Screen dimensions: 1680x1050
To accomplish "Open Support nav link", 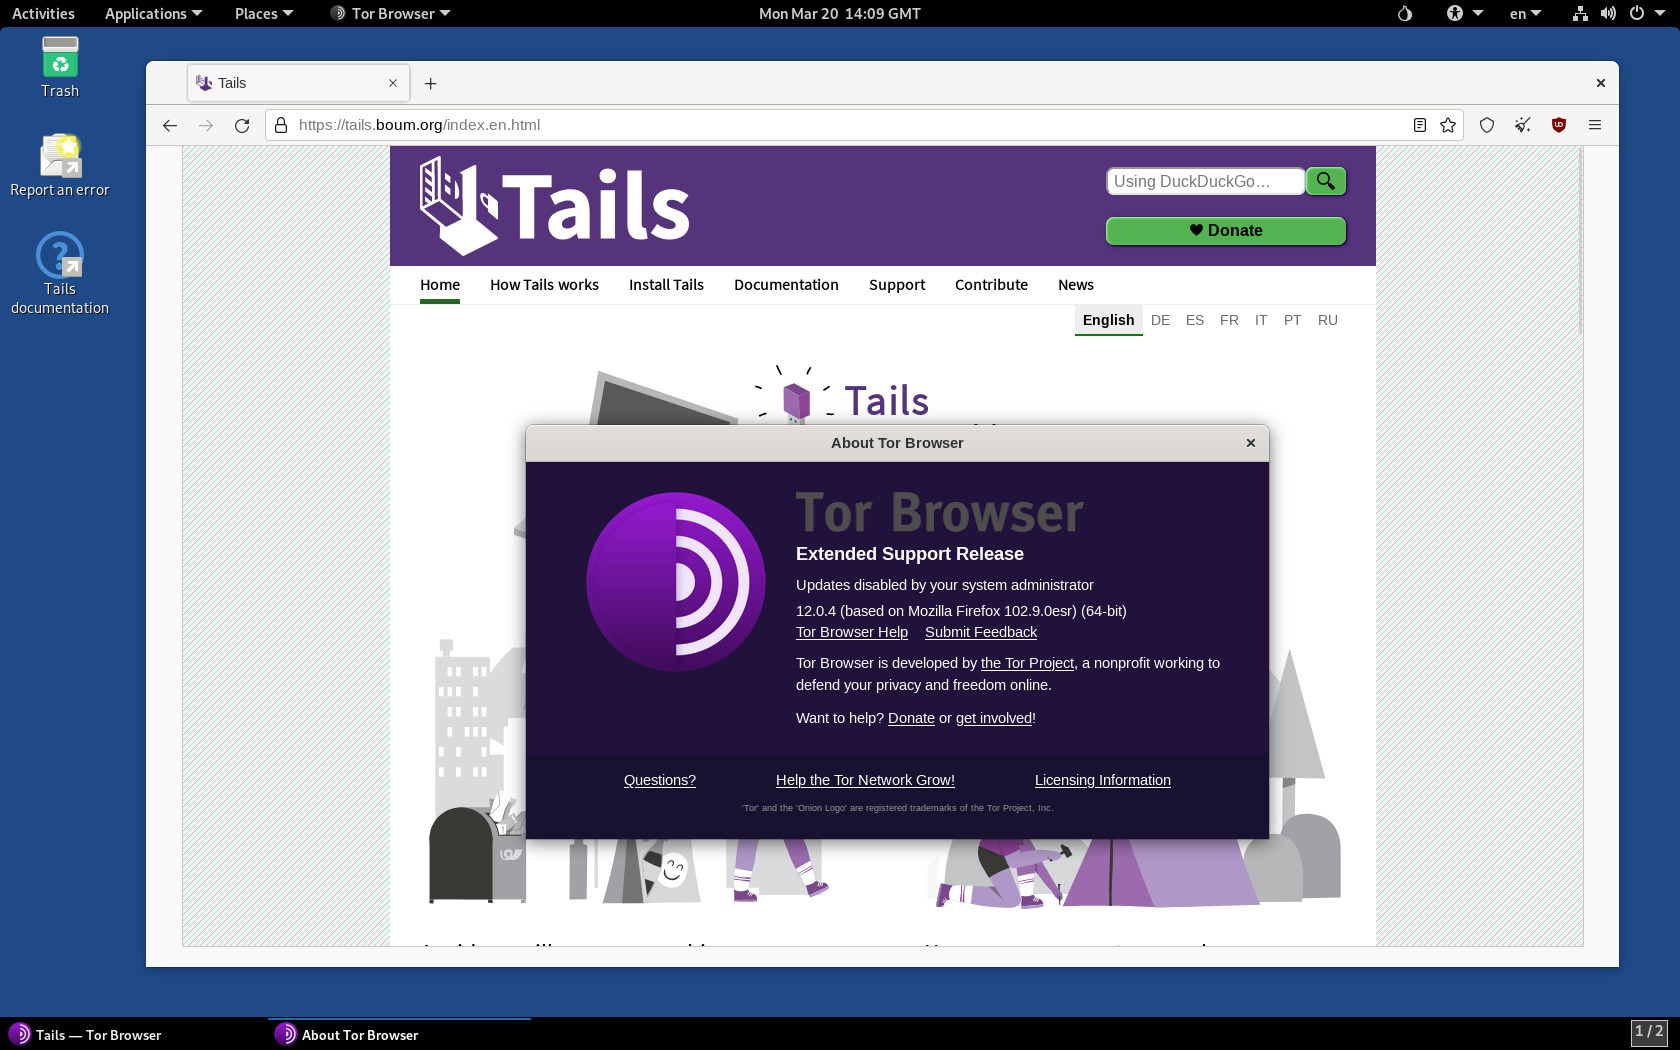I will [x=897, y=285].
